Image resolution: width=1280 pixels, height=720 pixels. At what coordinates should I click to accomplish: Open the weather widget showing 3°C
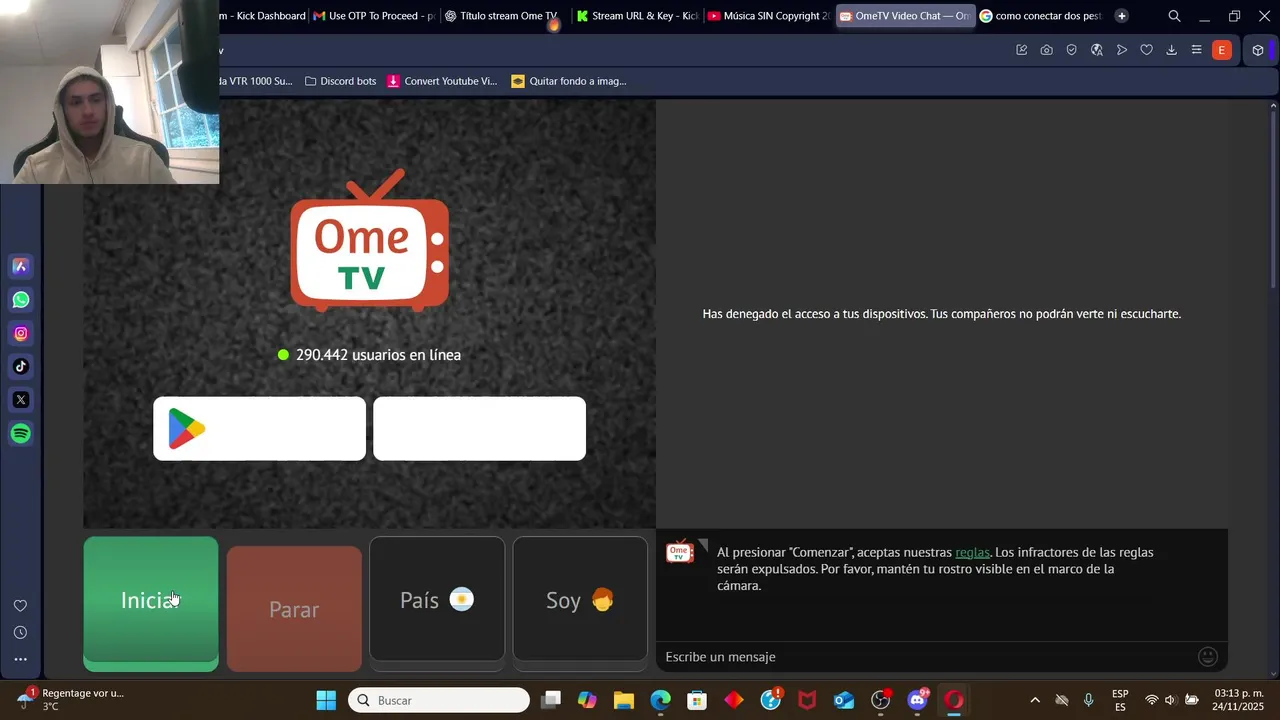[70, 699]
